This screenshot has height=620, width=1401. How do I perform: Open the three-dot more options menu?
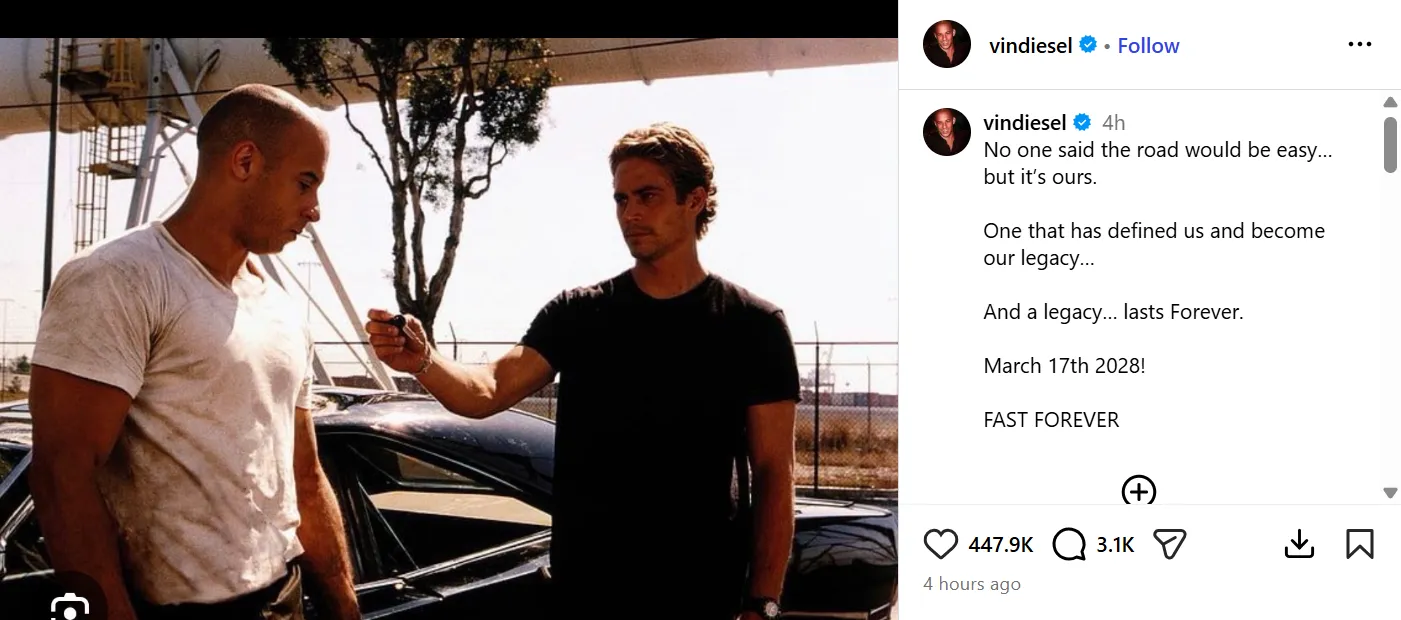tap(1359, 44)
